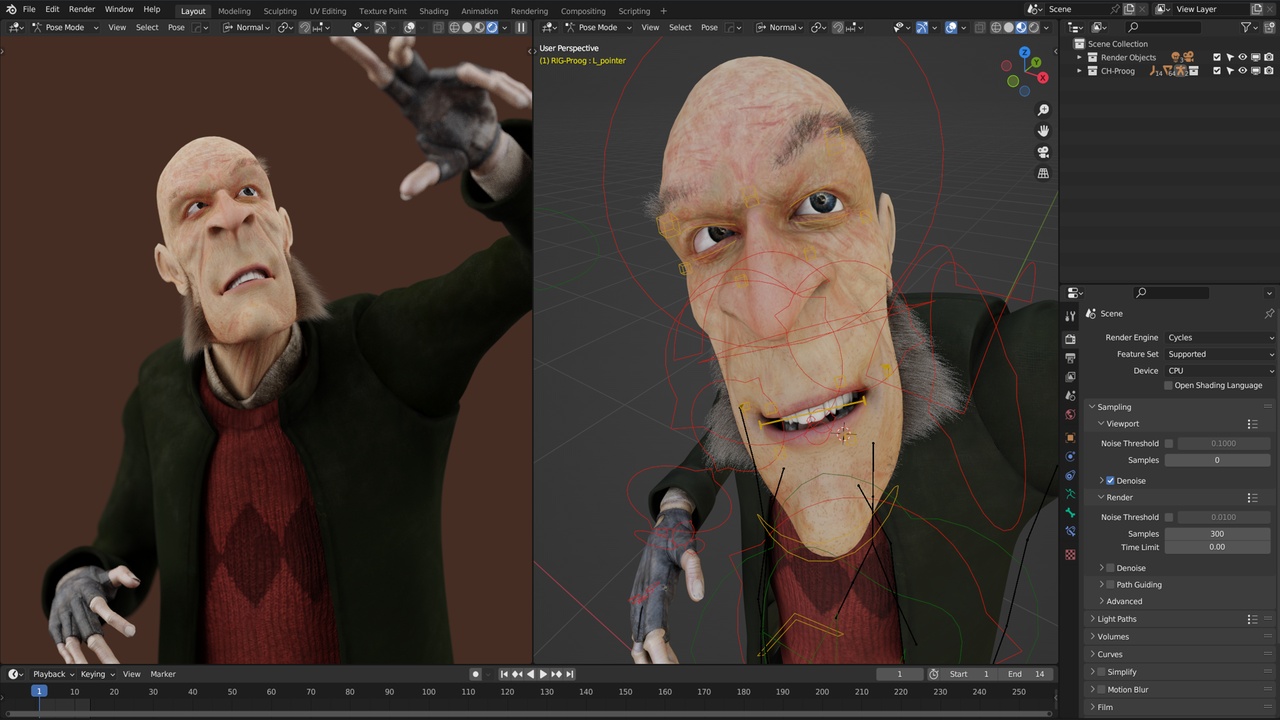Toggle camera view with the camera gizmo

coord(1043,152)
